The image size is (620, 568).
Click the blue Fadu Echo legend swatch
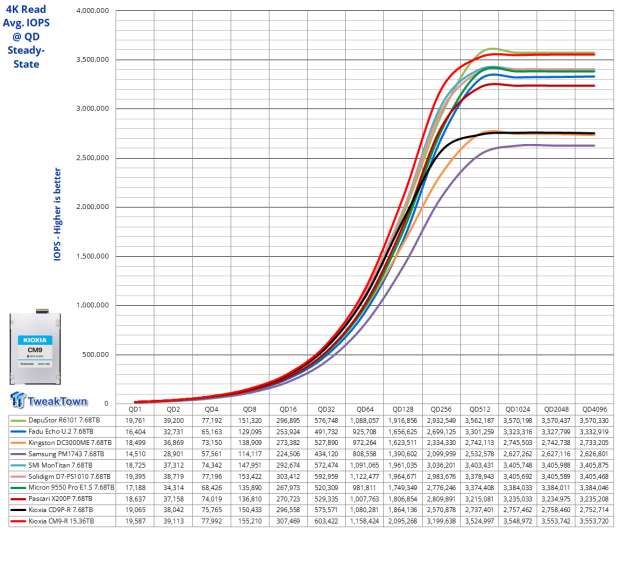[x=18, y=432]
